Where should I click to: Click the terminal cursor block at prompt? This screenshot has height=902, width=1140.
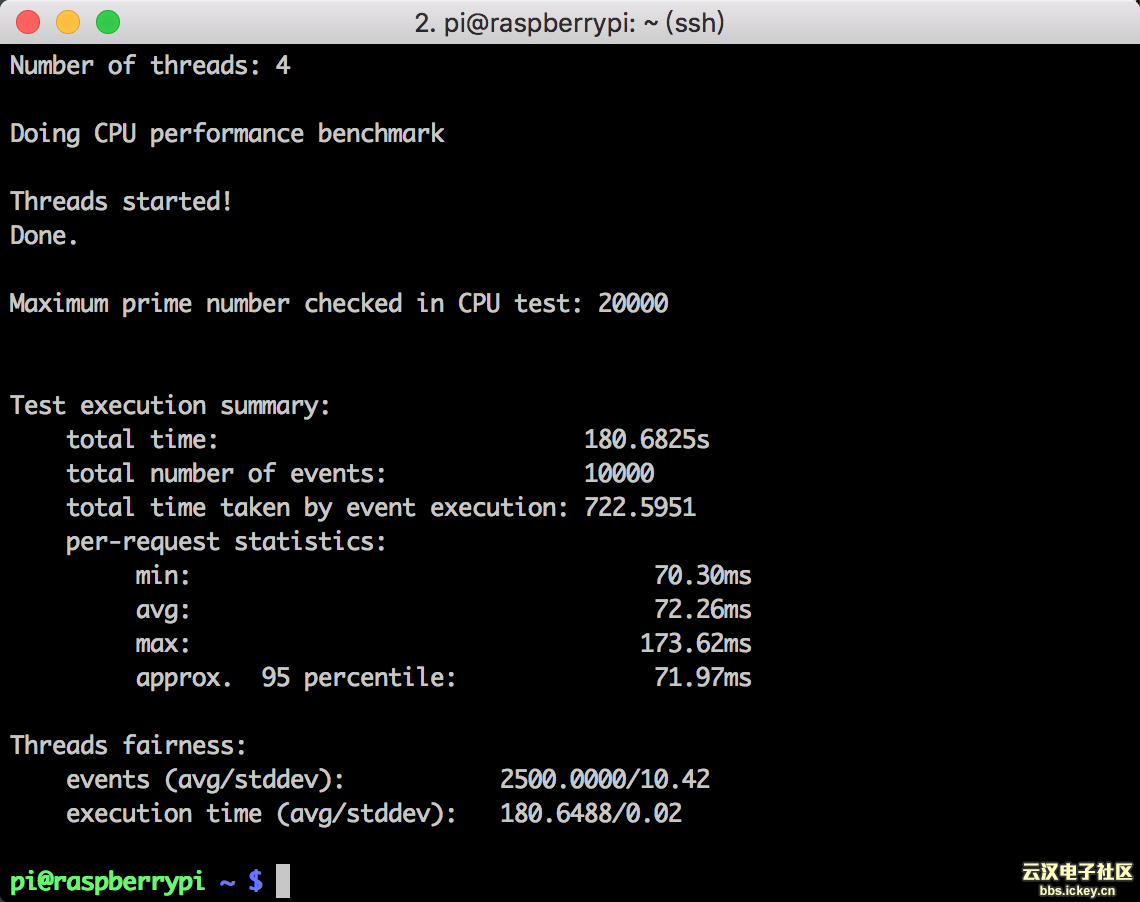click(x=283, y=881)
